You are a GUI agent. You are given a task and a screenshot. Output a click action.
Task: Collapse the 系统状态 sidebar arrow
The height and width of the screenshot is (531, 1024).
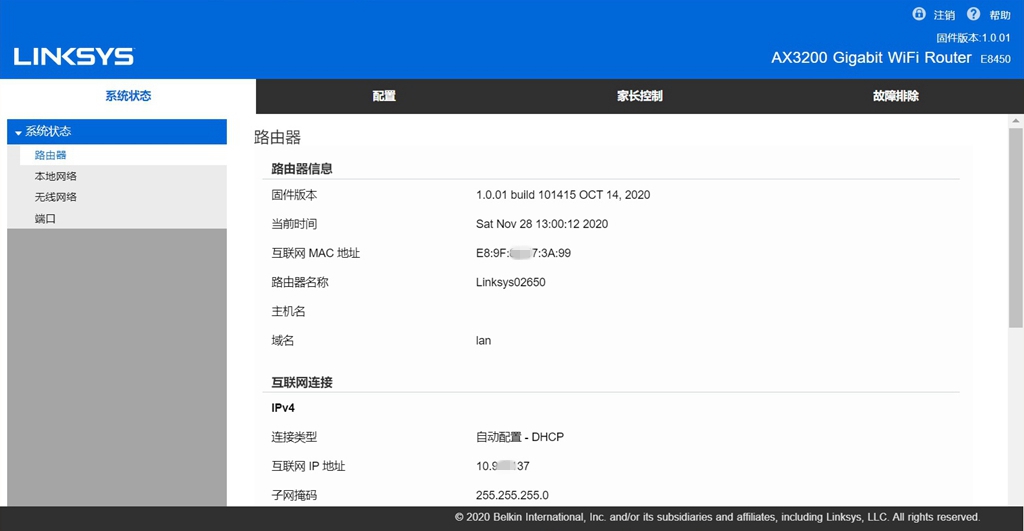18,133
